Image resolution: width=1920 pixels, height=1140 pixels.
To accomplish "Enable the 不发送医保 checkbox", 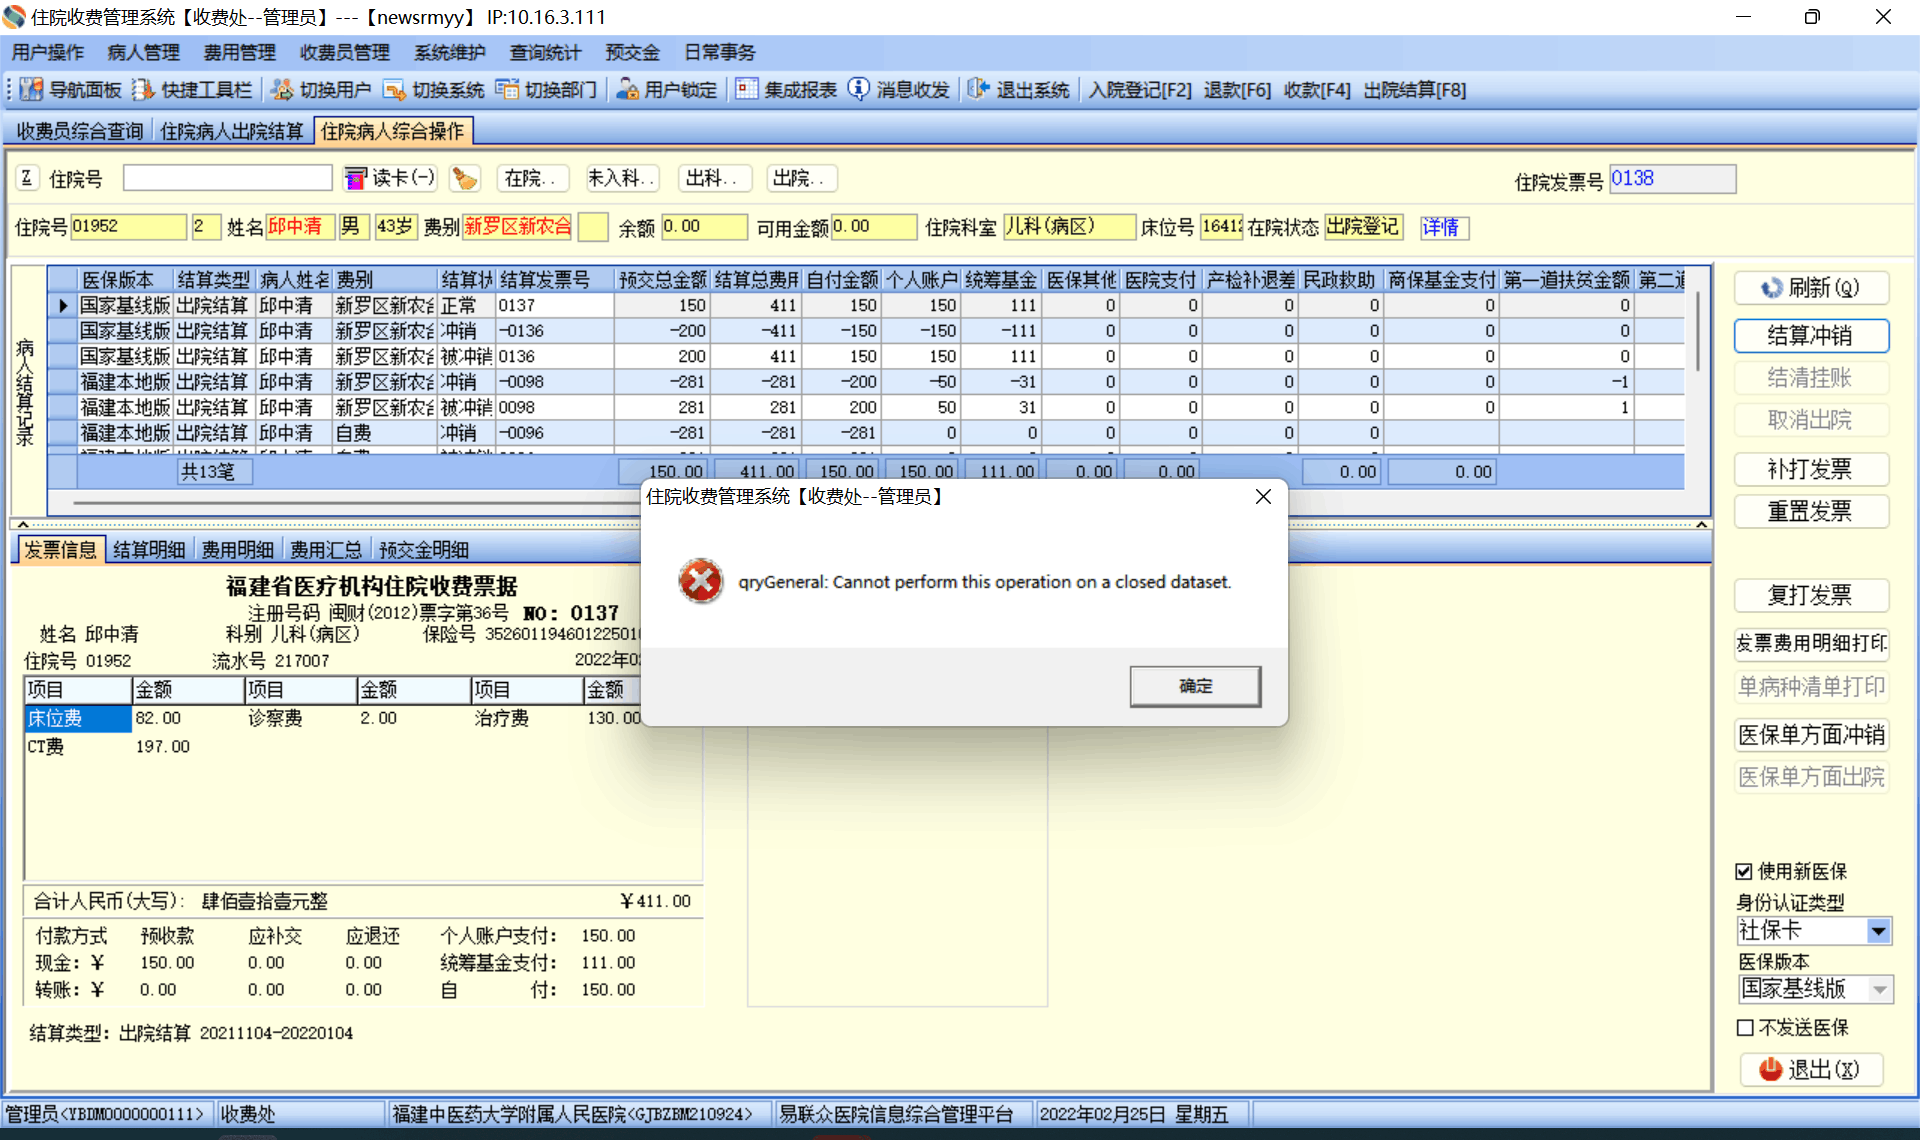I will (x=1745, y=1028).
